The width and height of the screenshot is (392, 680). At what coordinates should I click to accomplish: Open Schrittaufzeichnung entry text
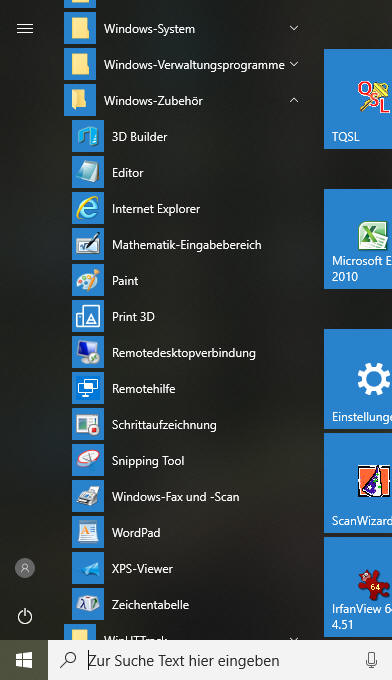164,425
